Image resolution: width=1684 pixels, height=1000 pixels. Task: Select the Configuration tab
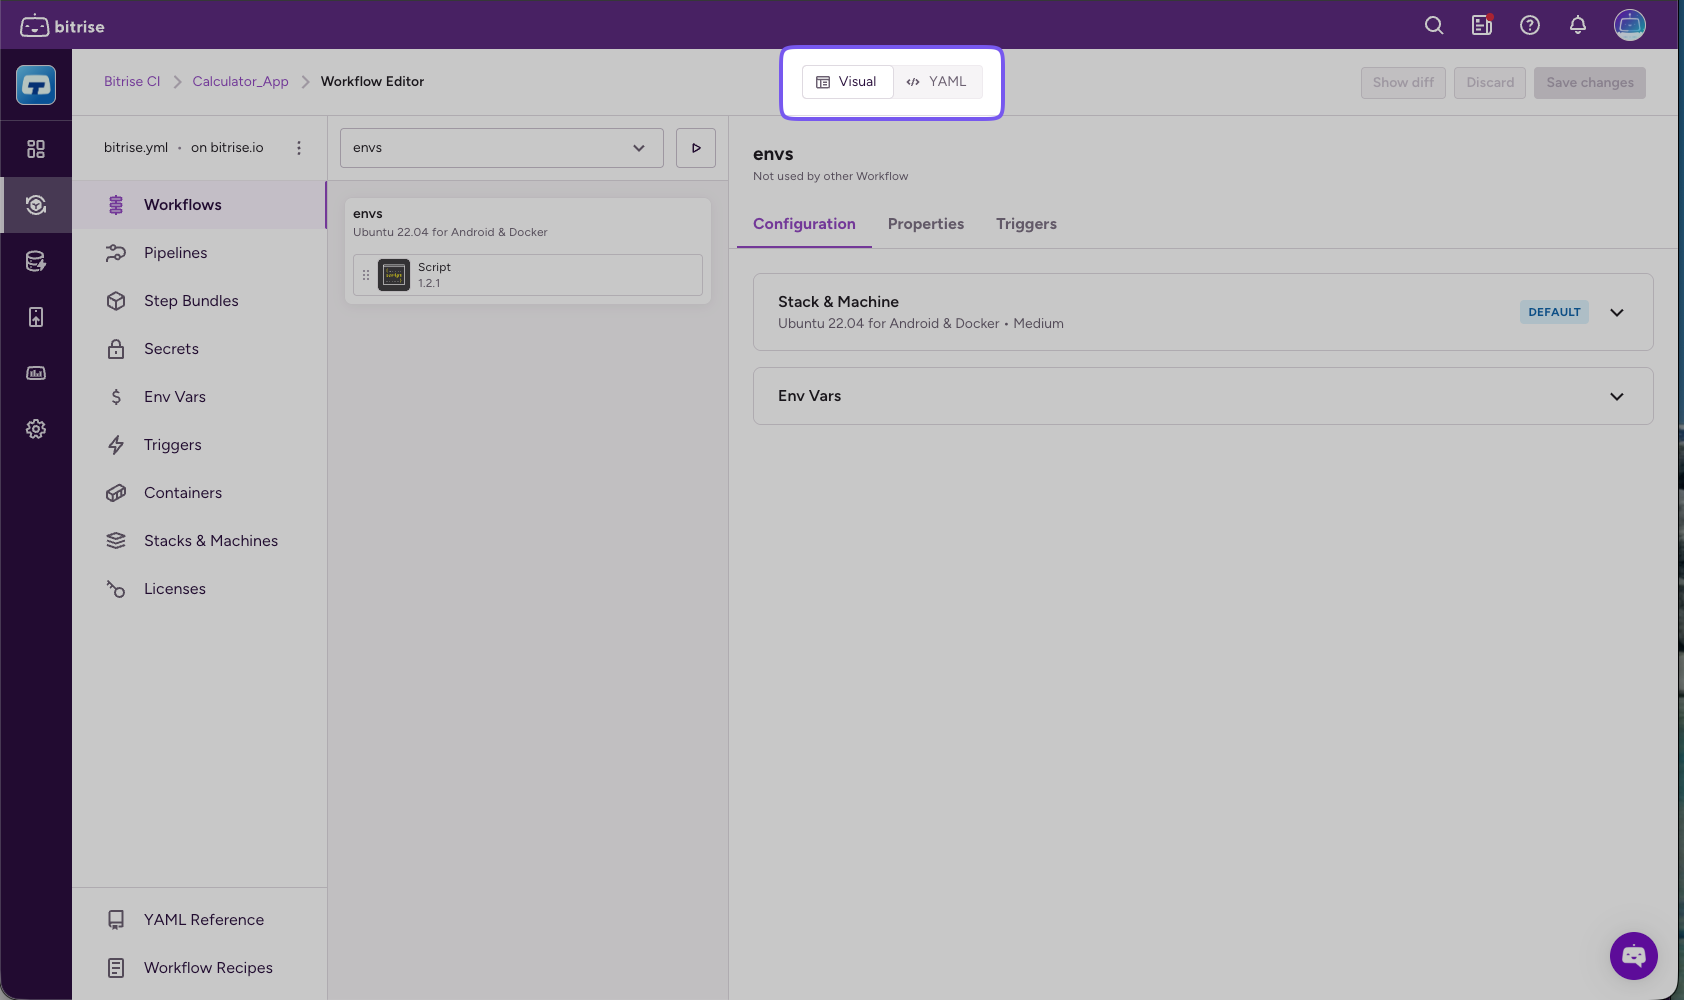(804, 224)
